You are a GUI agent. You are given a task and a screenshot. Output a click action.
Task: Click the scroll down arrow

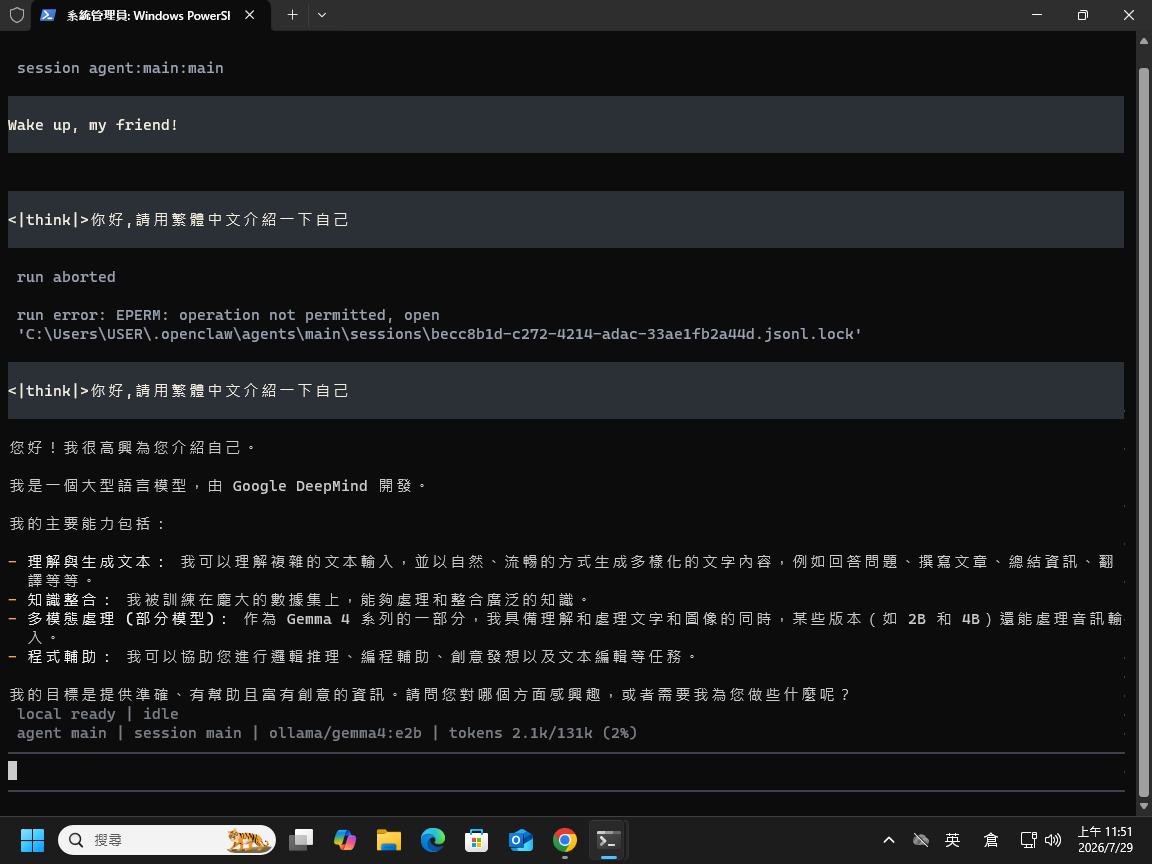coord(1143,806)
